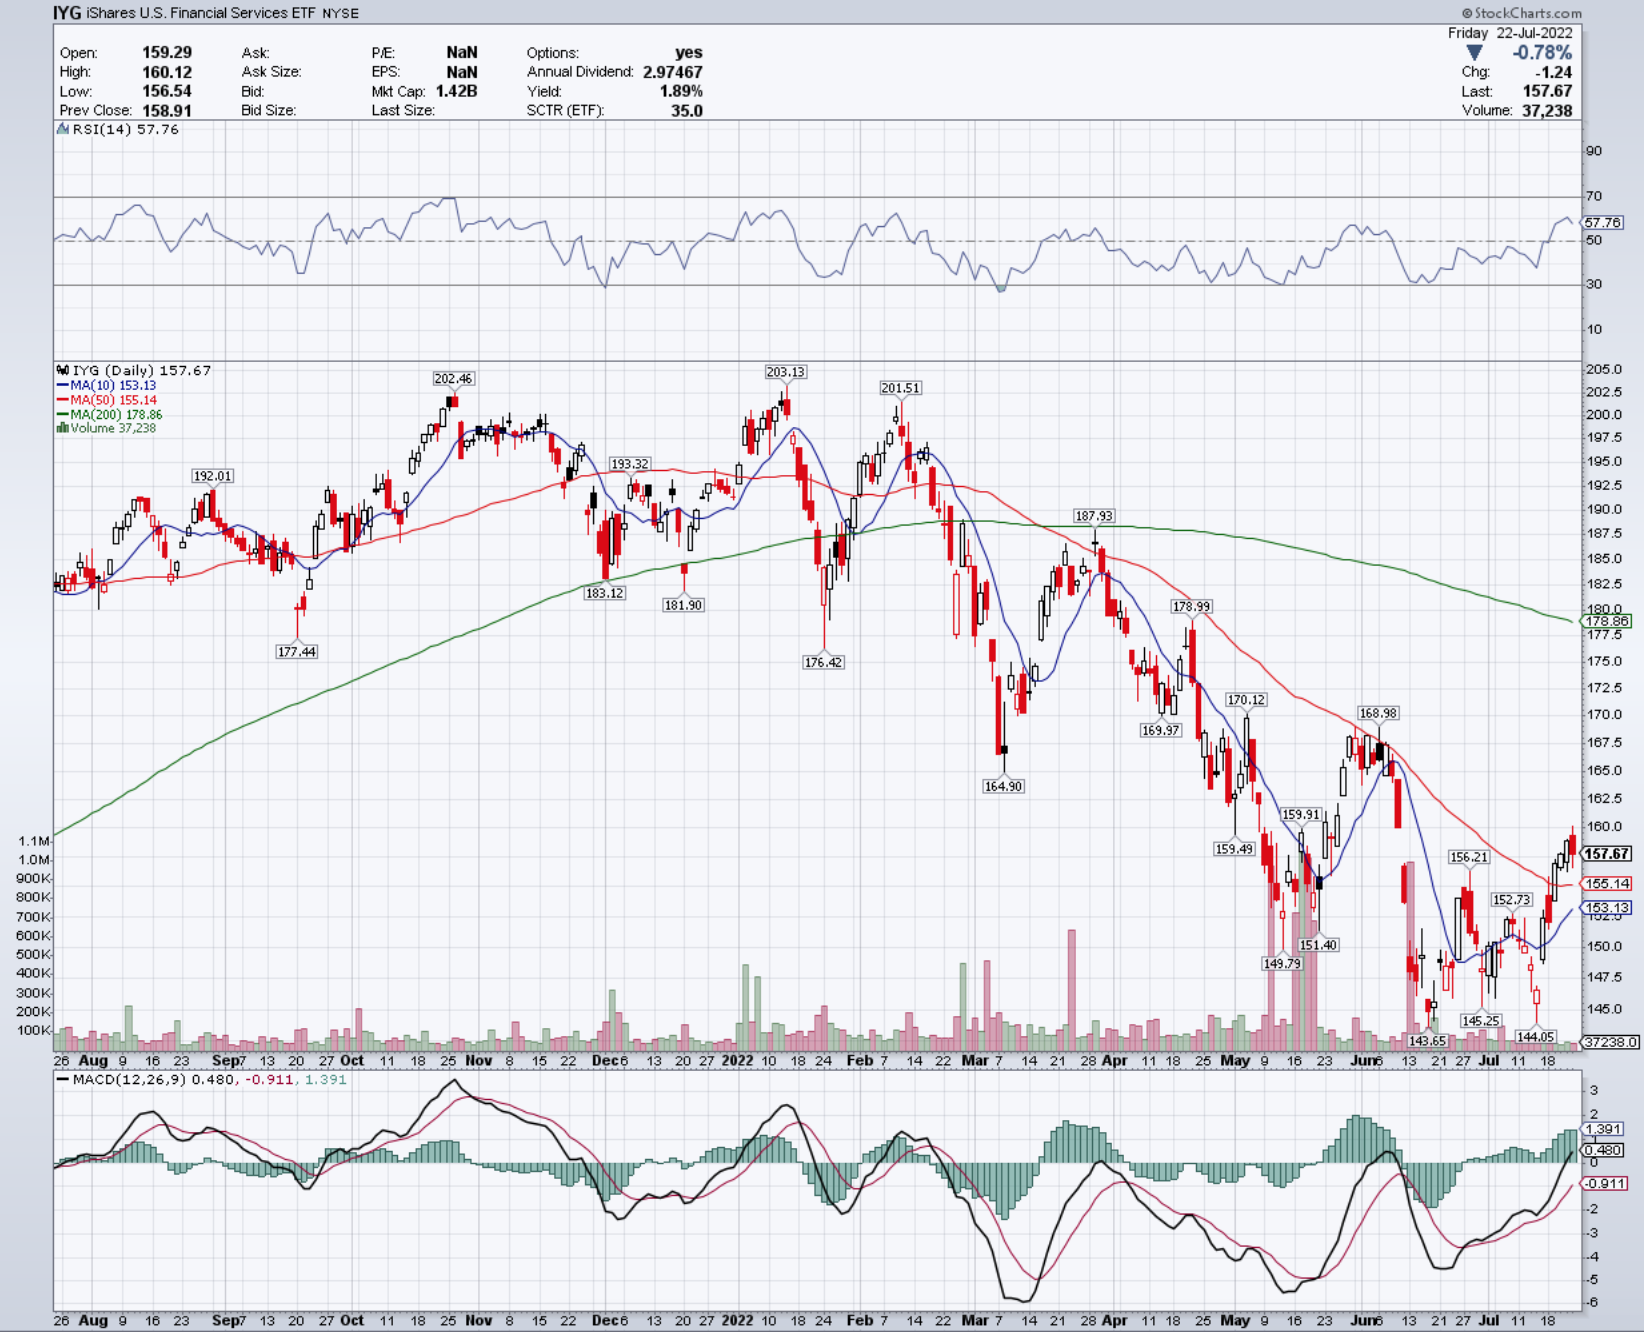Click the 203.13 peak price label
The image size is (1644, 1332).
tap(785, 372)
